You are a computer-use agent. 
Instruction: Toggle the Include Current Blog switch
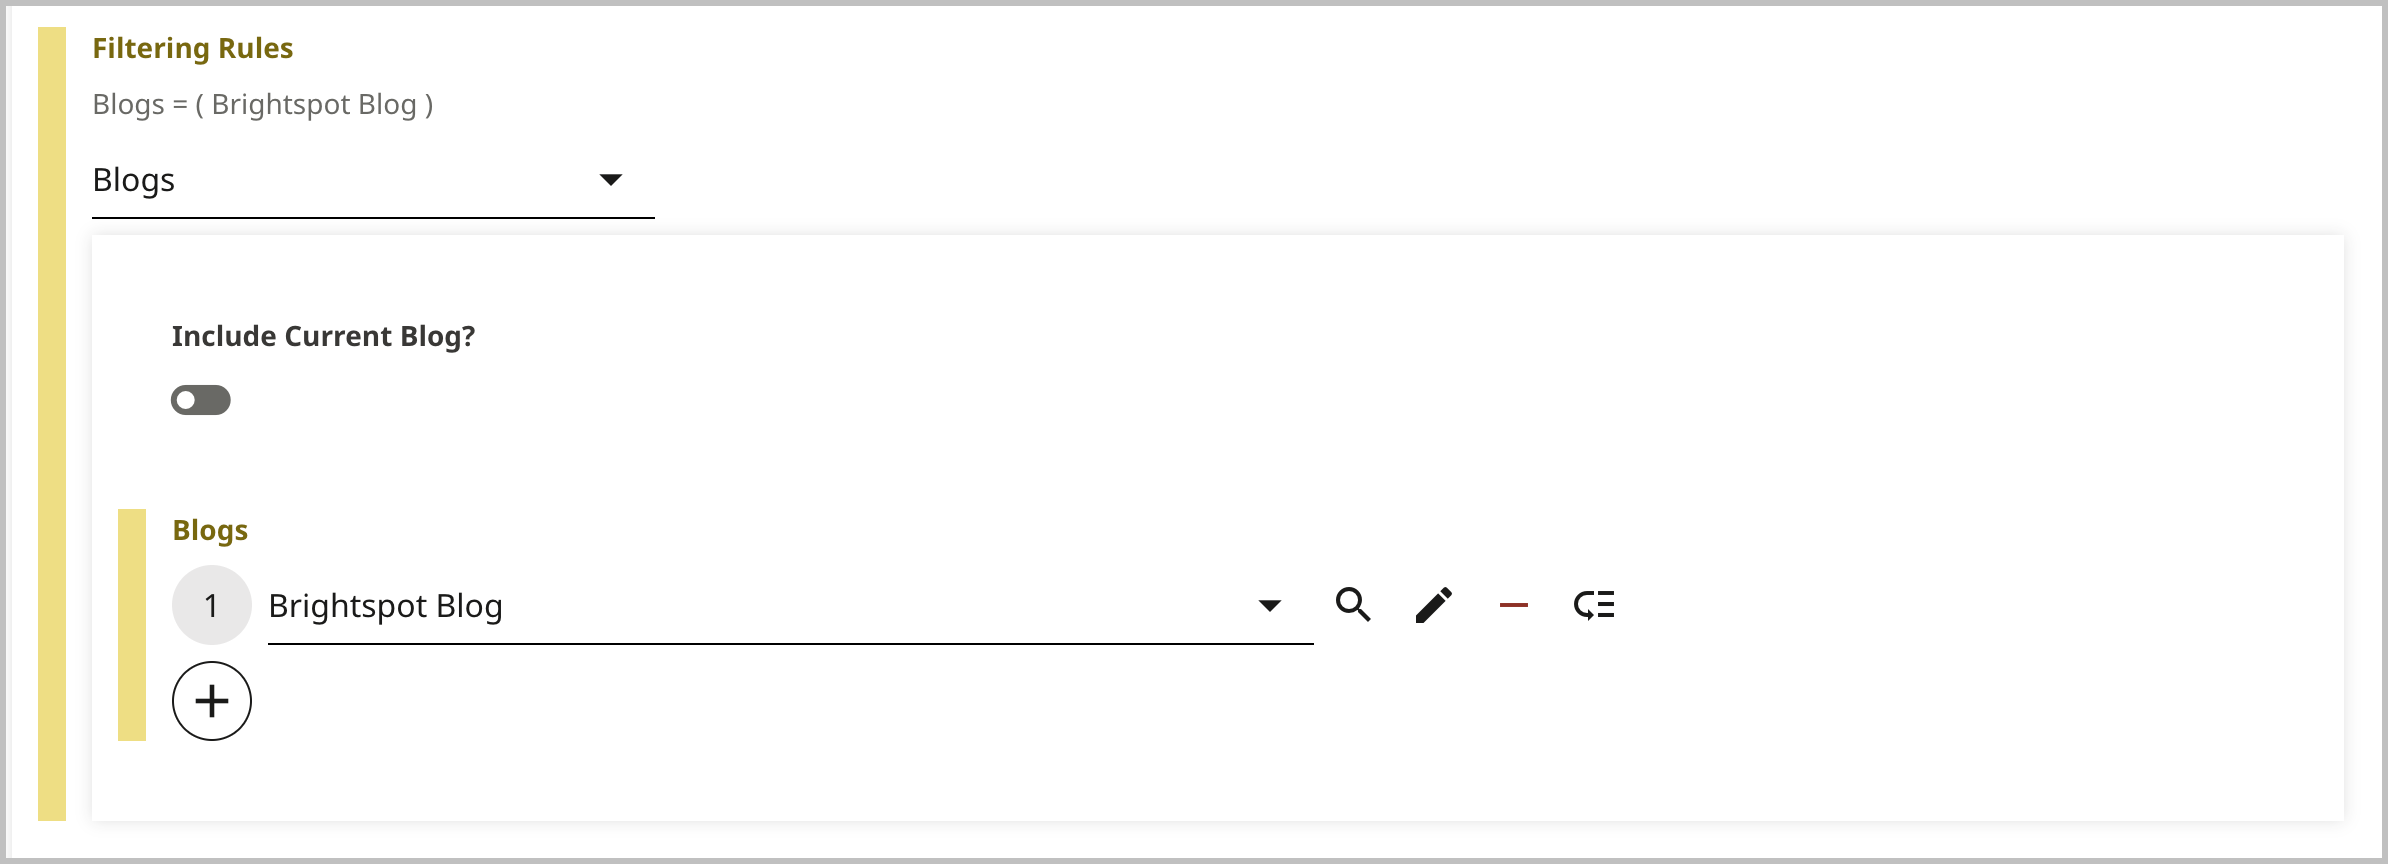(x=201, y=400)
